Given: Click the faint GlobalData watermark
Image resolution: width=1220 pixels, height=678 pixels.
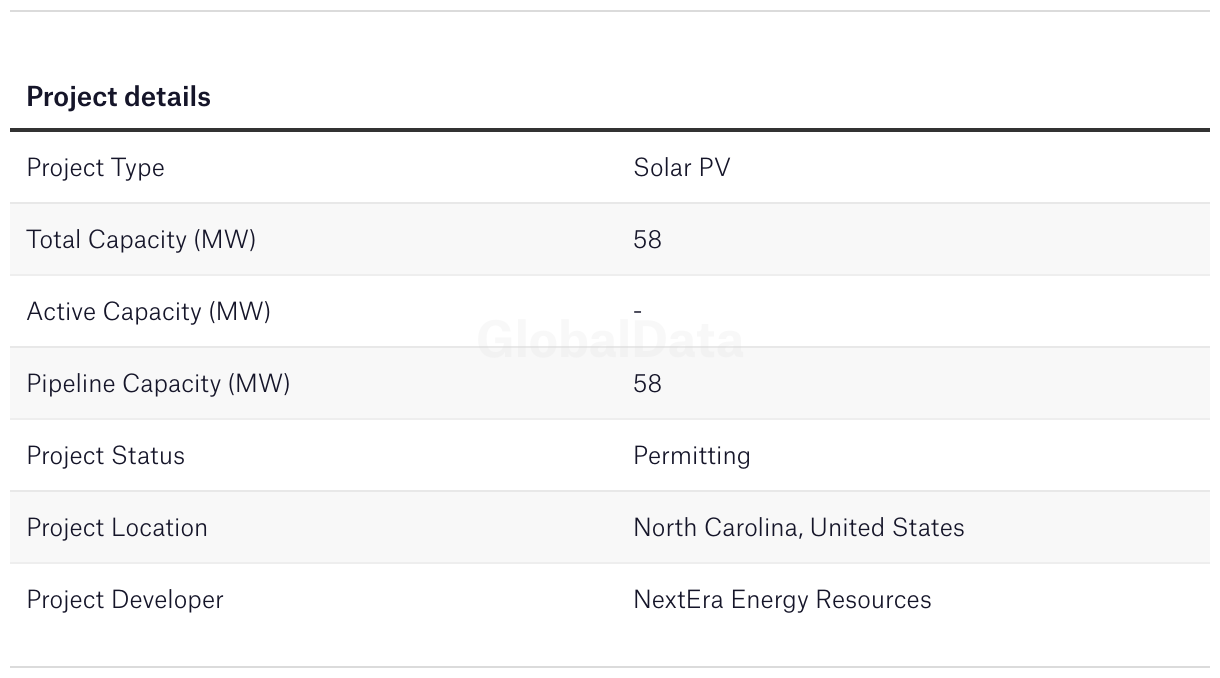Looking at the screenshot, I should [x=610, y=341].
